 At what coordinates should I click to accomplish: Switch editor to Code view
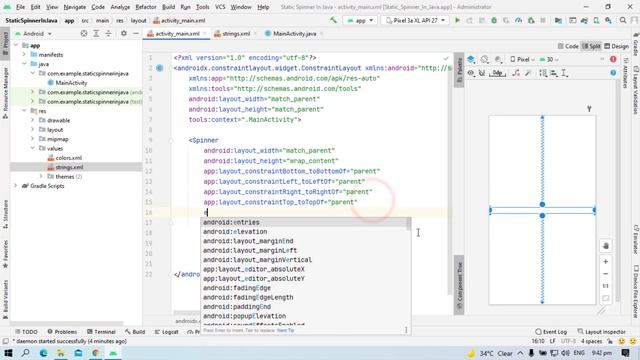pyautogui.click(x=568, y=46)
